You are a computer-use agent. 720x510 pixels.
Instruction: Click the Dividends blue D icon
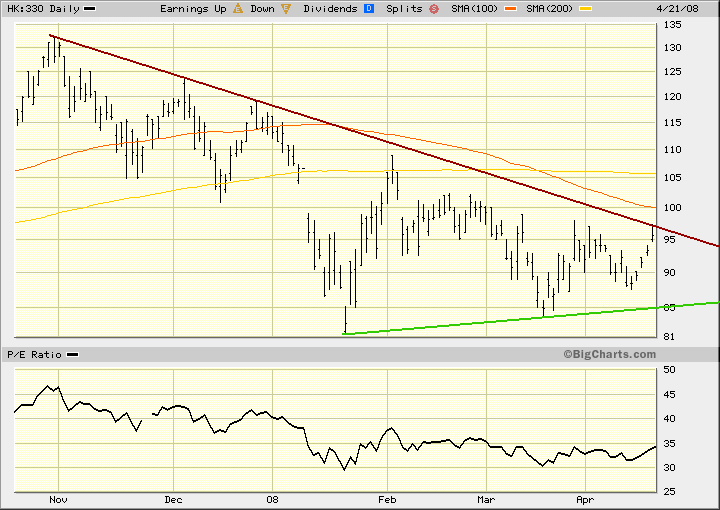369,8
